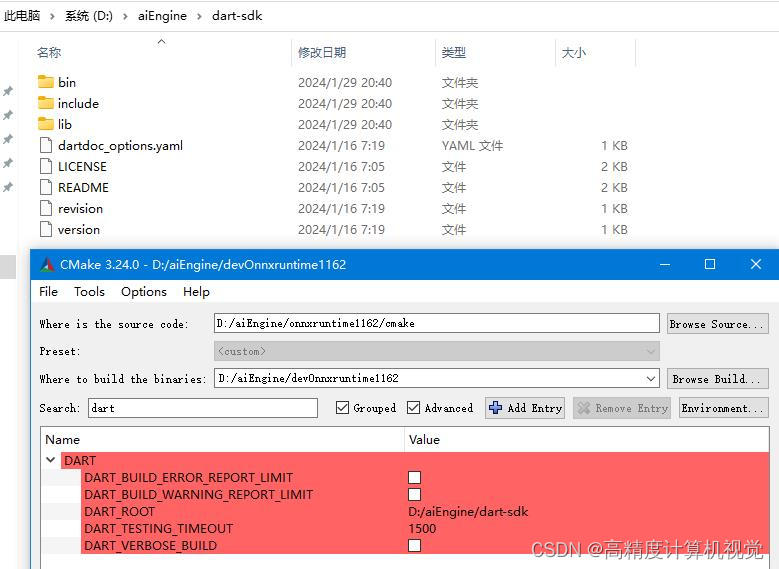Toggle the Grouped checkbox
Viewport: 779px width, 569px height.
[x=342, y=408]
